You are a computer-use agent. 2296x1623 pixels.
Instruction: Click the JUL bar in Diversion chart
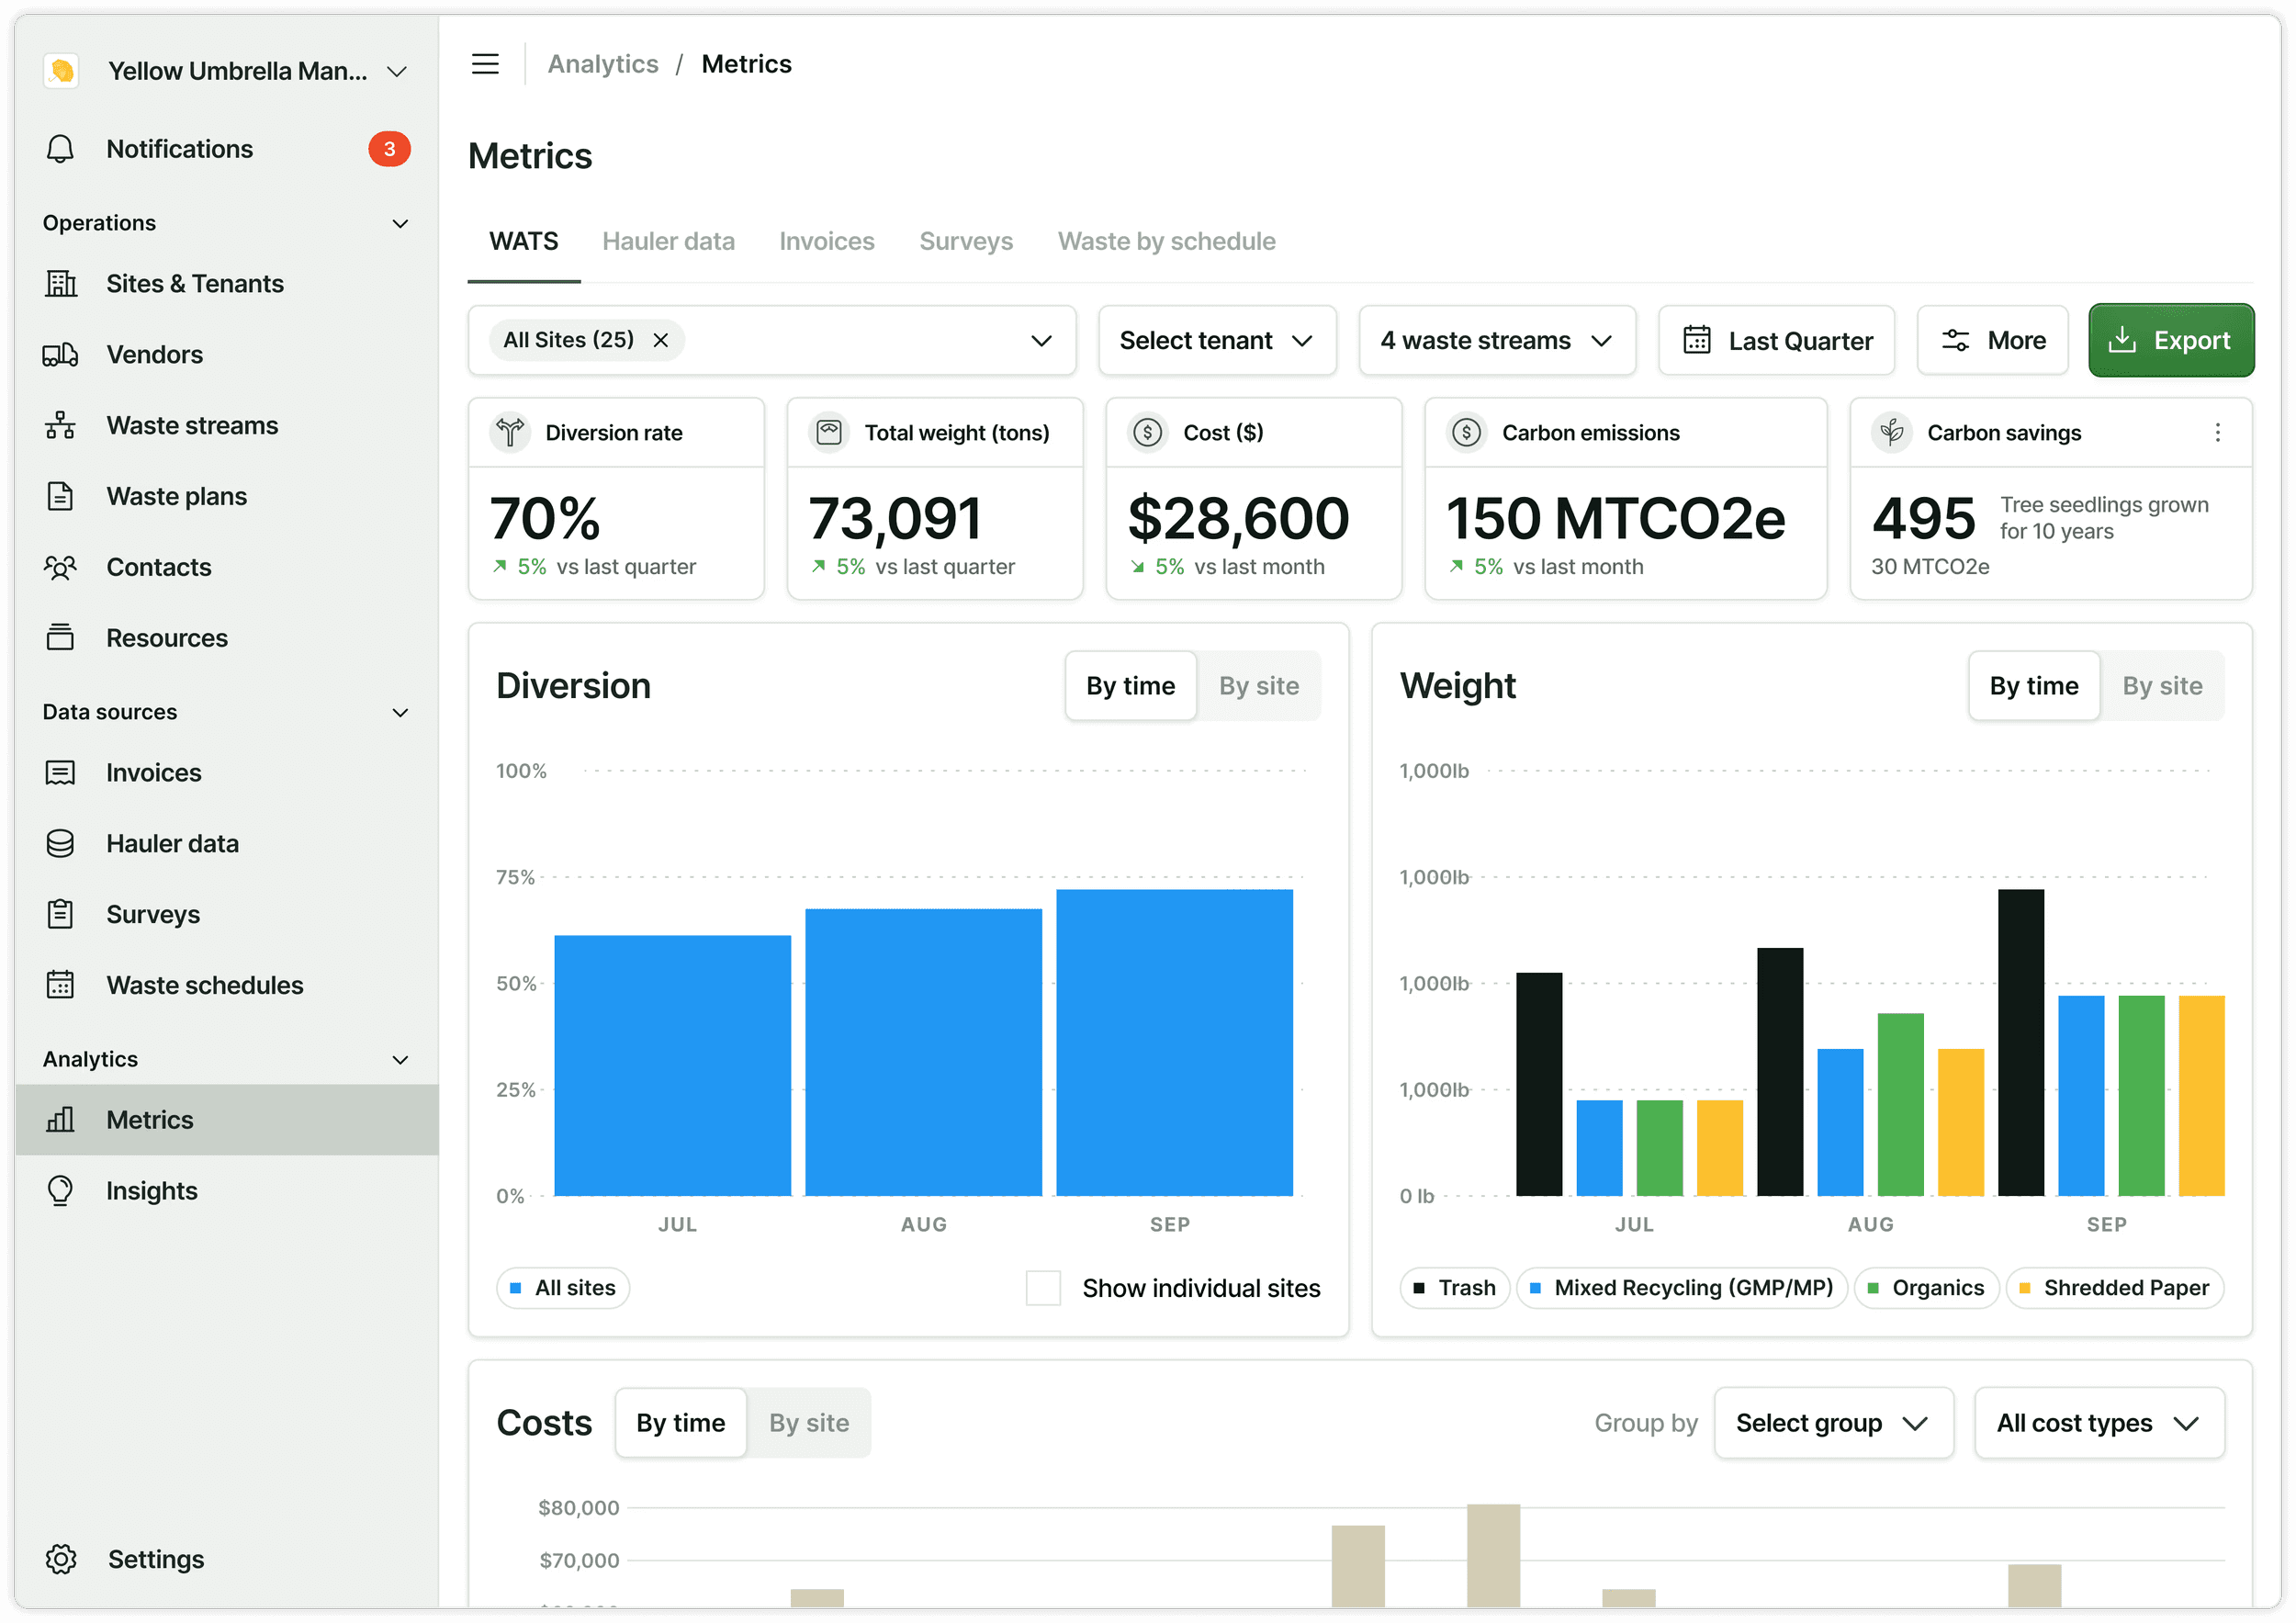673,1066
